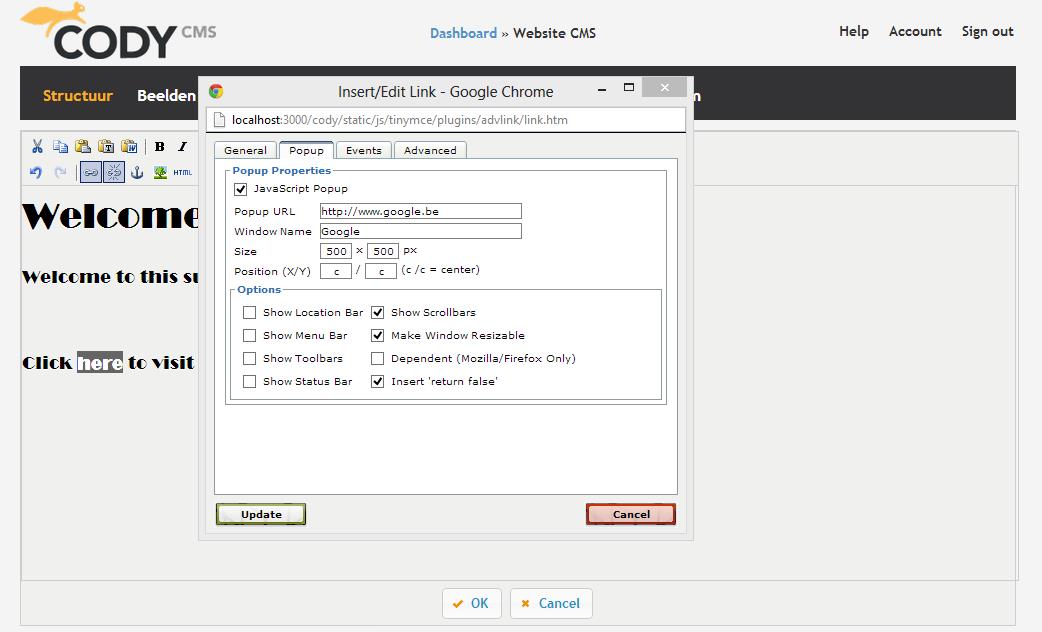This screenshot has width=1042, height=632.
Task: Open the Beelden menu item
Action: click(x=166, y=95)
